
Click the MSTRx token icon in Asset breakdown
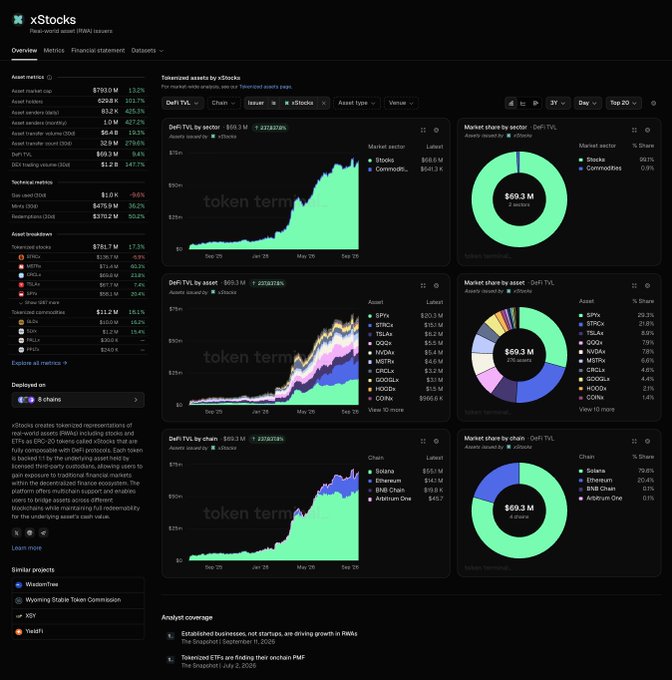click(21, 266)
